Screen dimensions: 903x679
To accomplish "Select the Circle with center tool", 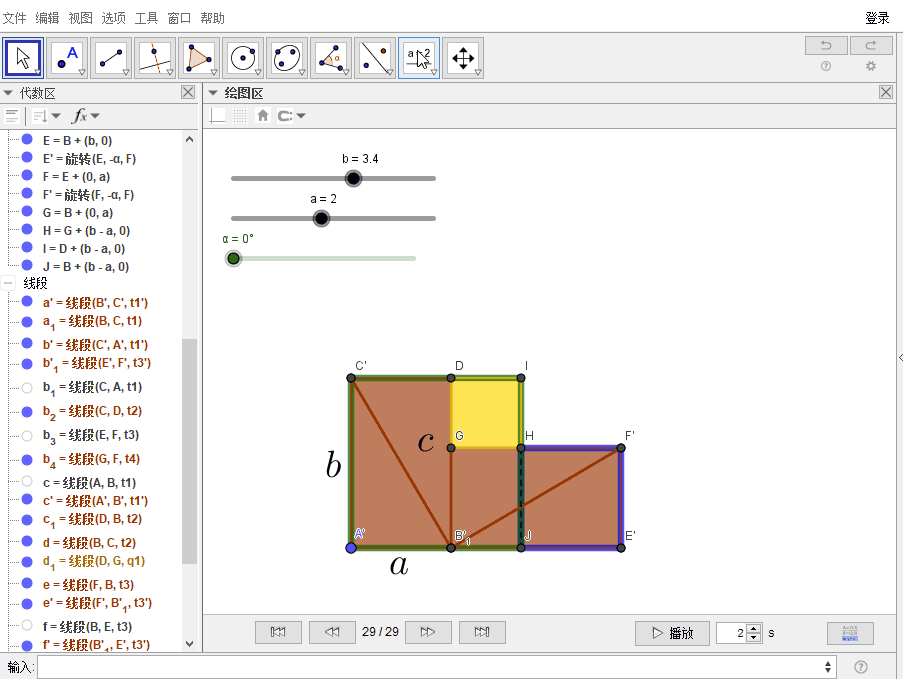I will tap(243, 58).
